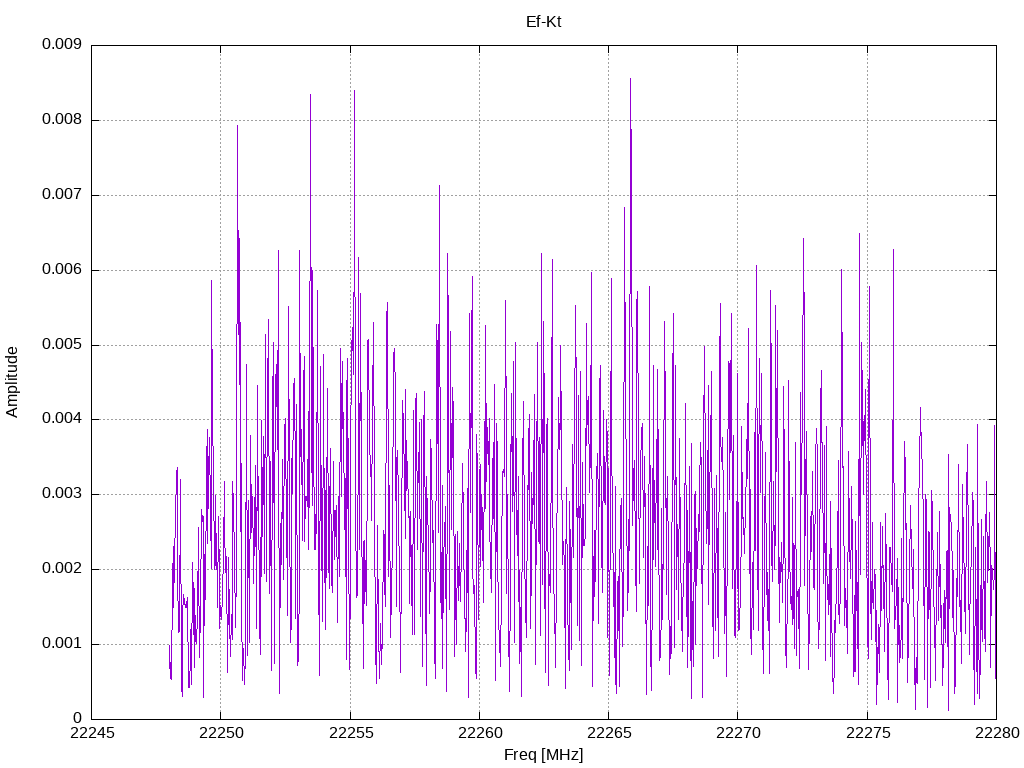Select the y-axis label 'Amplitude'
The width and height of the screenshot is (1024, 768).
coord(12,382)
